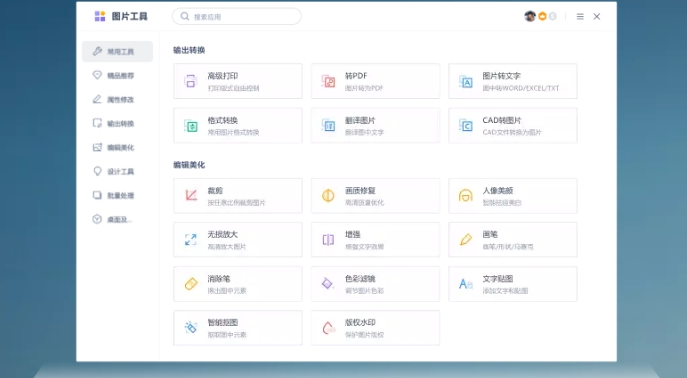Viewport: 687px width, 378px height.
Task: Open the 高级打印 printer icon tool
Action: click(x=191, y=81)
